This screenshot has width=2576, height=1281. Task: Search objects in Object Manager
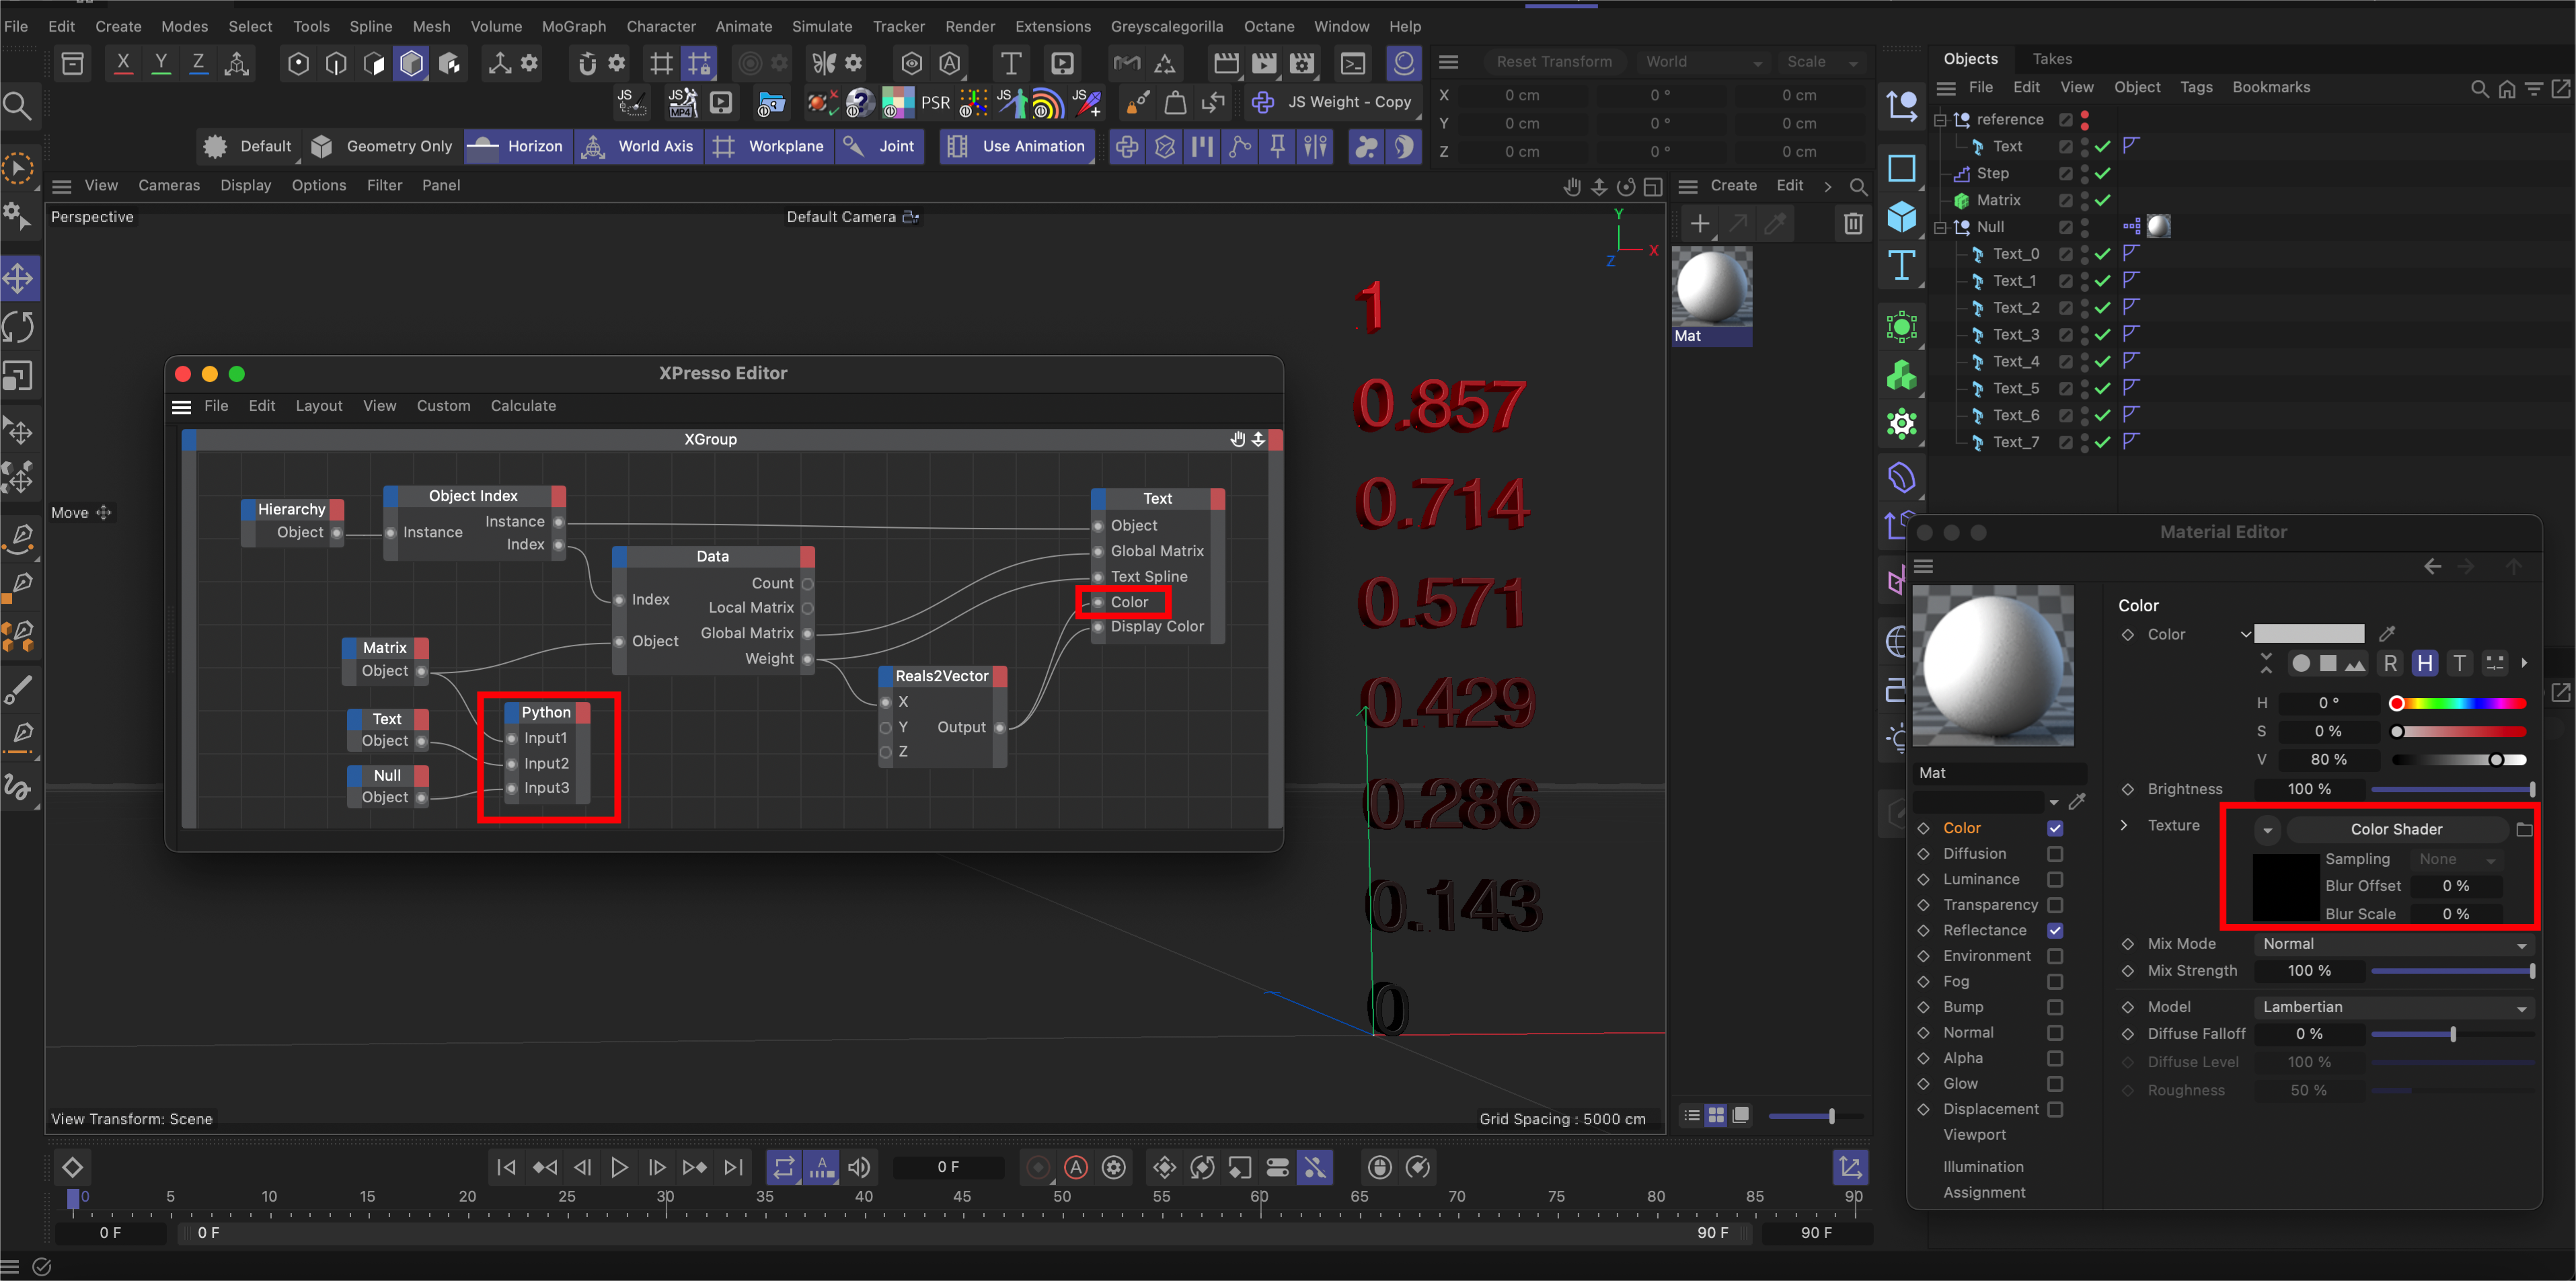pos(2480,88)
